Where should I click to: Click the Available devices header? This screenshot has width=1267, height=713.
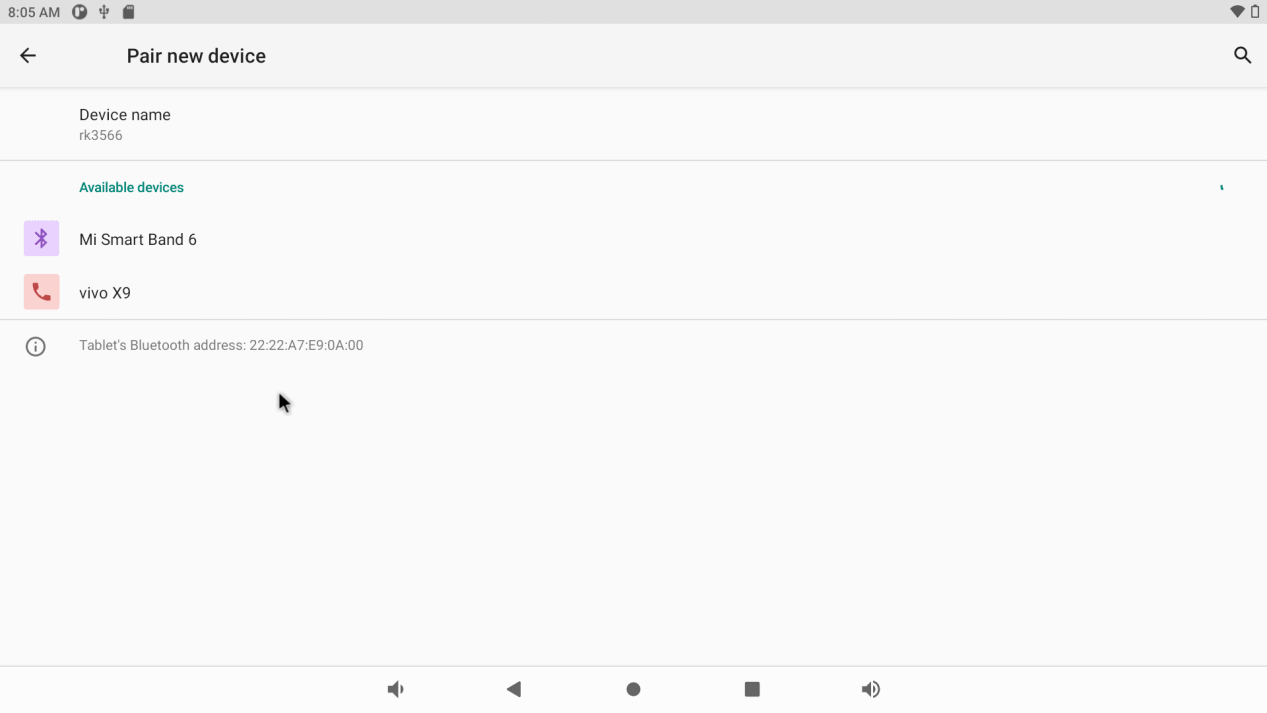pyautogui.click(x=131, y=188)
